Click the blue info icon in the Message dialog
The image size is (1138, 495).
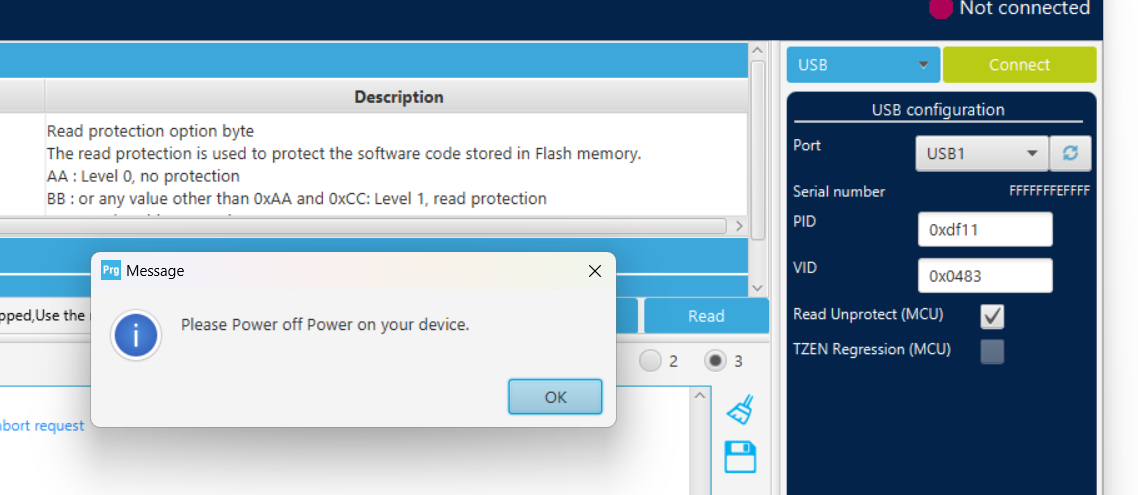(x=137, y=335)
